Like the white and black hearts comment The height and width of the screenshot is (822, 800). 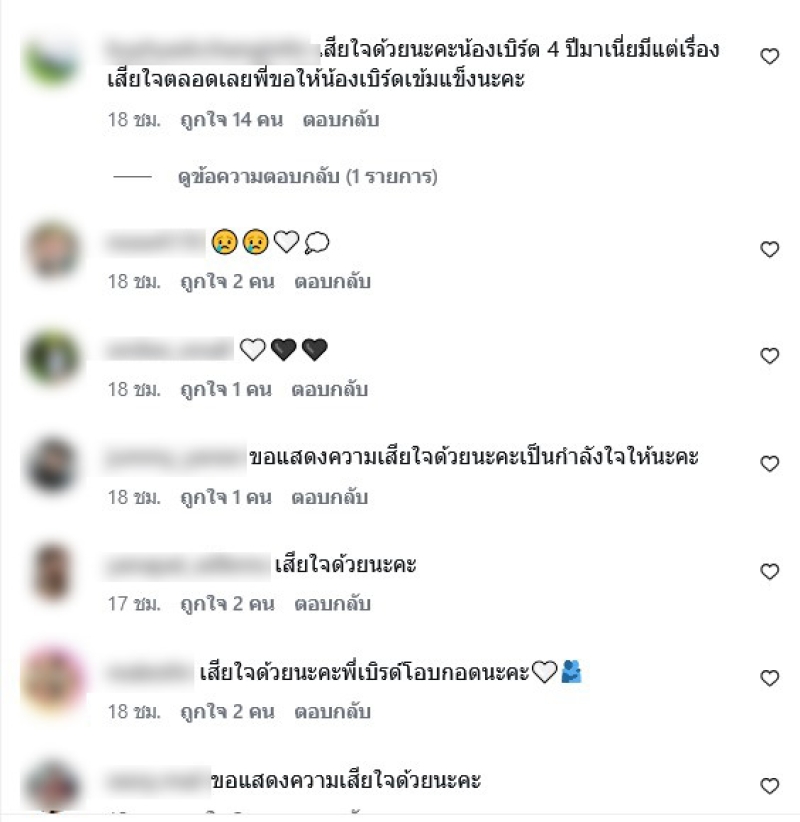(769, 356)
